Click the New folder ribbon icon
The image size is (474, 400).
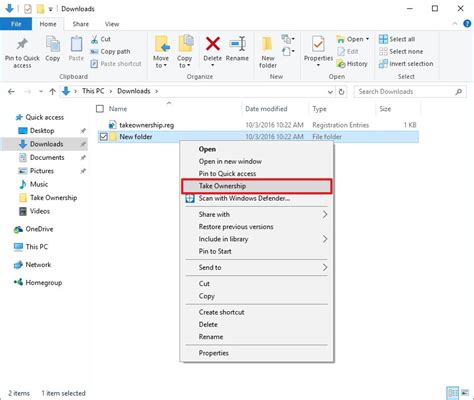267,44
